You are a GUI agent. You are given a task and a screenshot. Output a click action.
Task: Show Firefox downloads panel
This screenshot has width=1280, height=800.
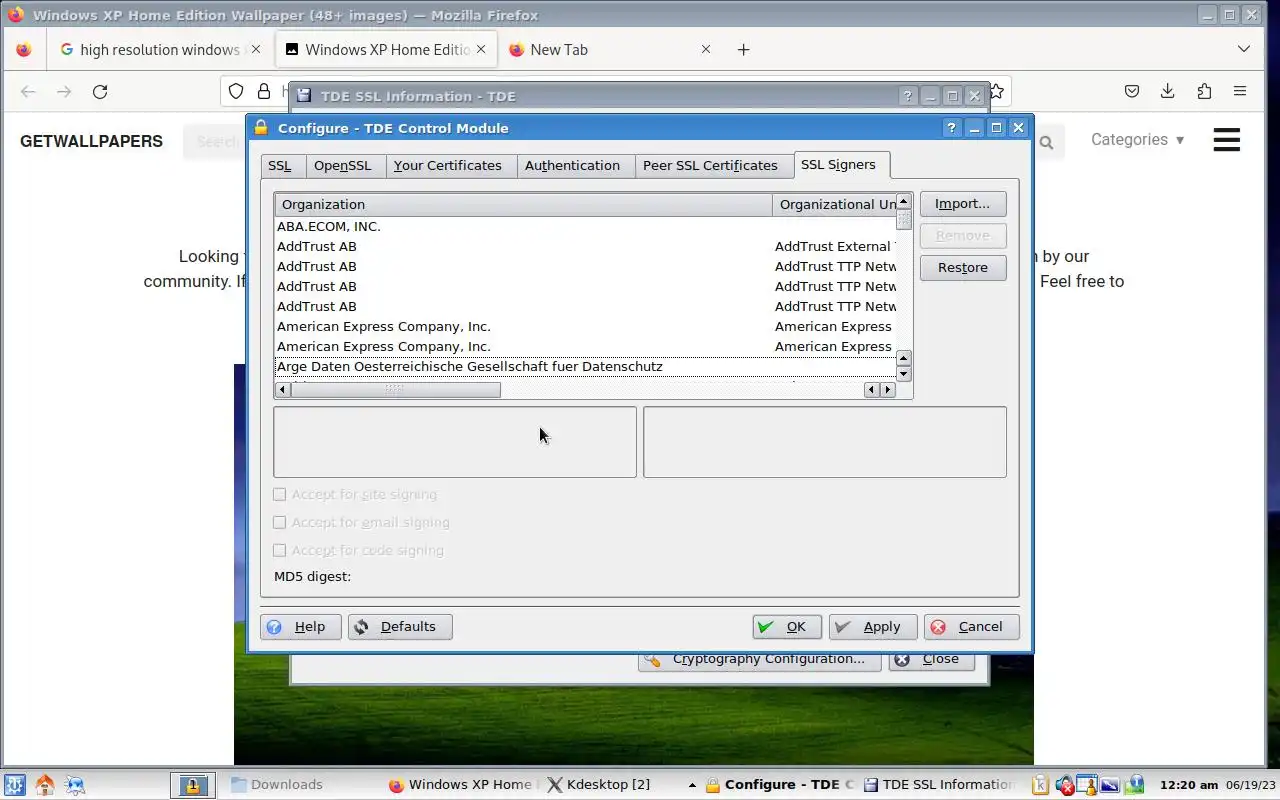(1167, 91)
